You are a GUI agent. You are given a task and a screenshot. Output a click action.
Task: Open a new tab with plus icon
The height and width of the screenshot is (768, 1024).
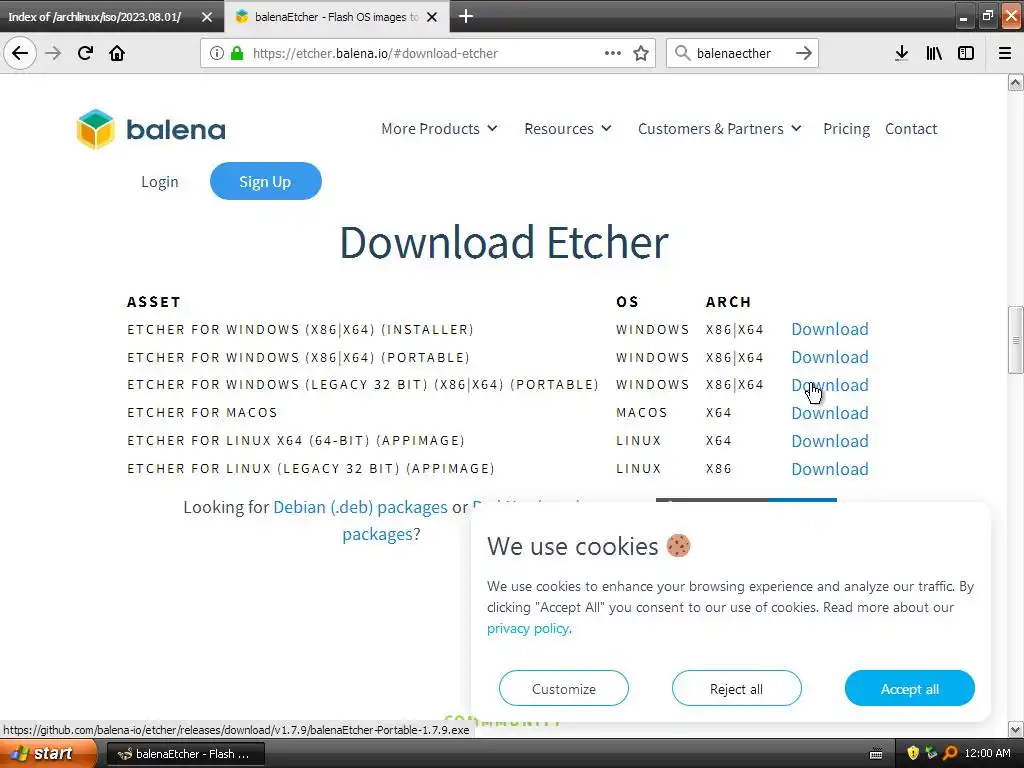point(466,16)
